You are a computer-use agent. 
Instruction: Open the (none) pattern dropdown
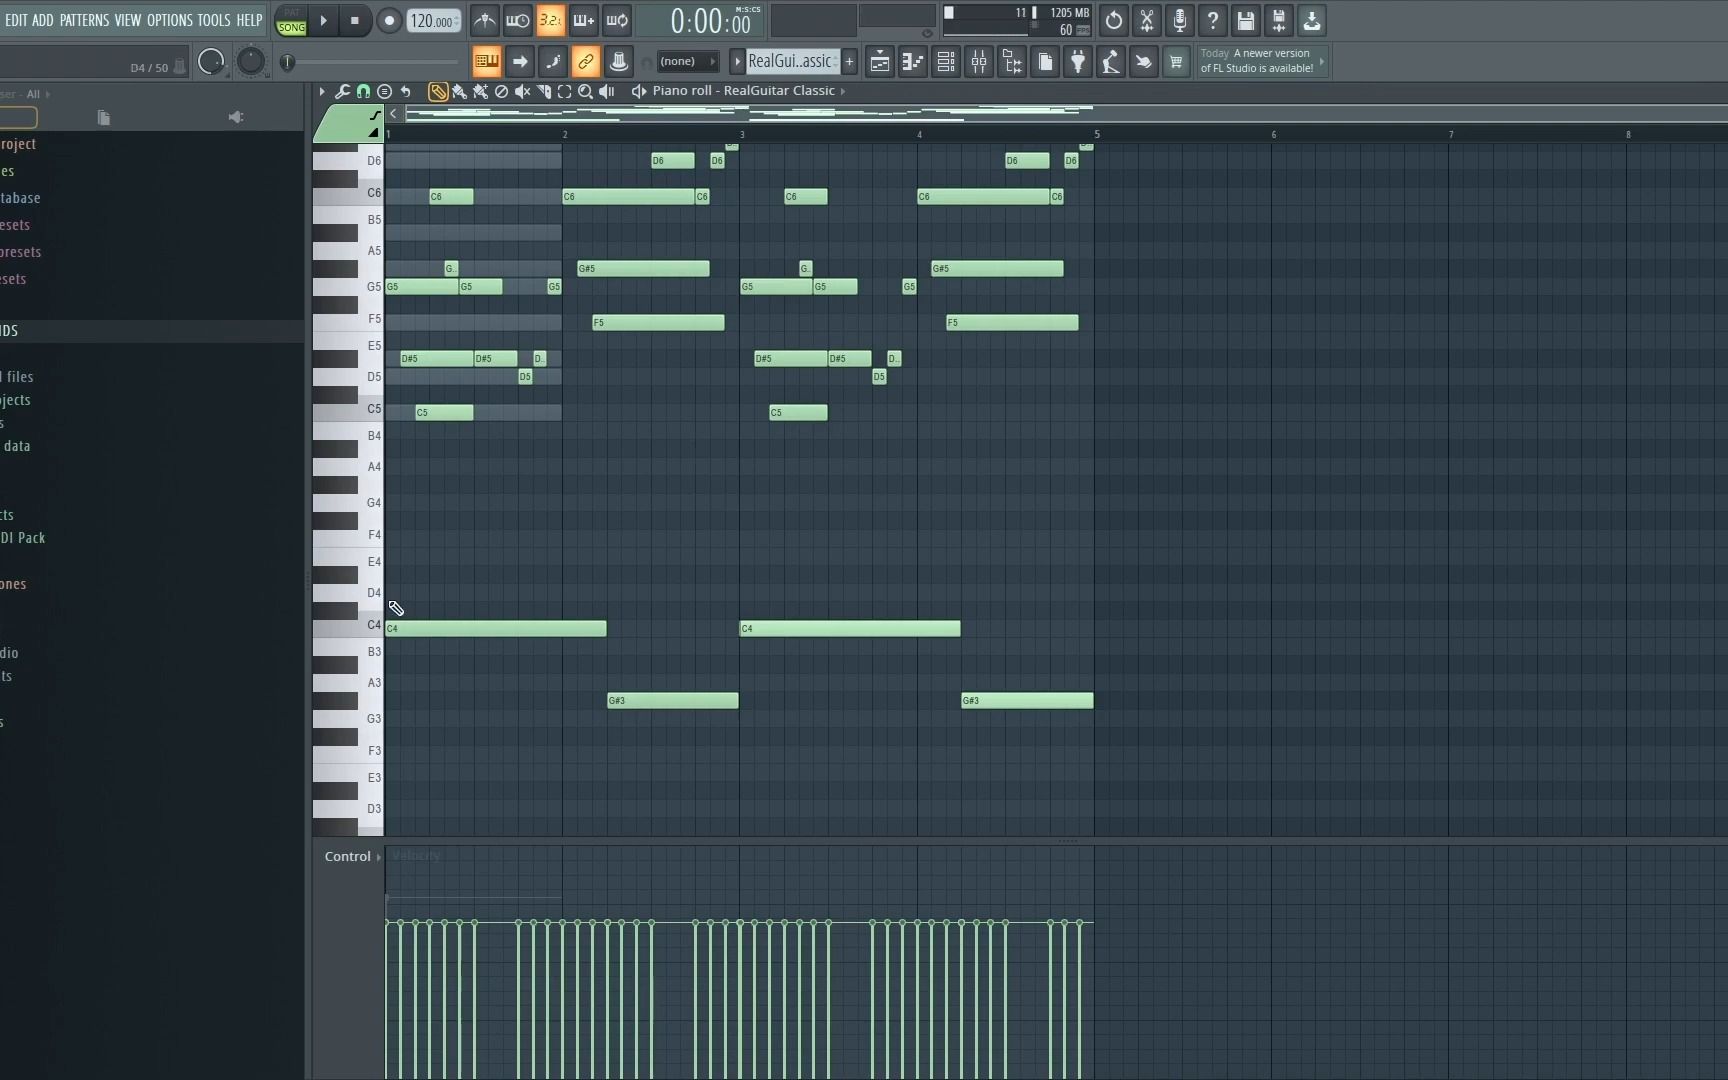688,62
